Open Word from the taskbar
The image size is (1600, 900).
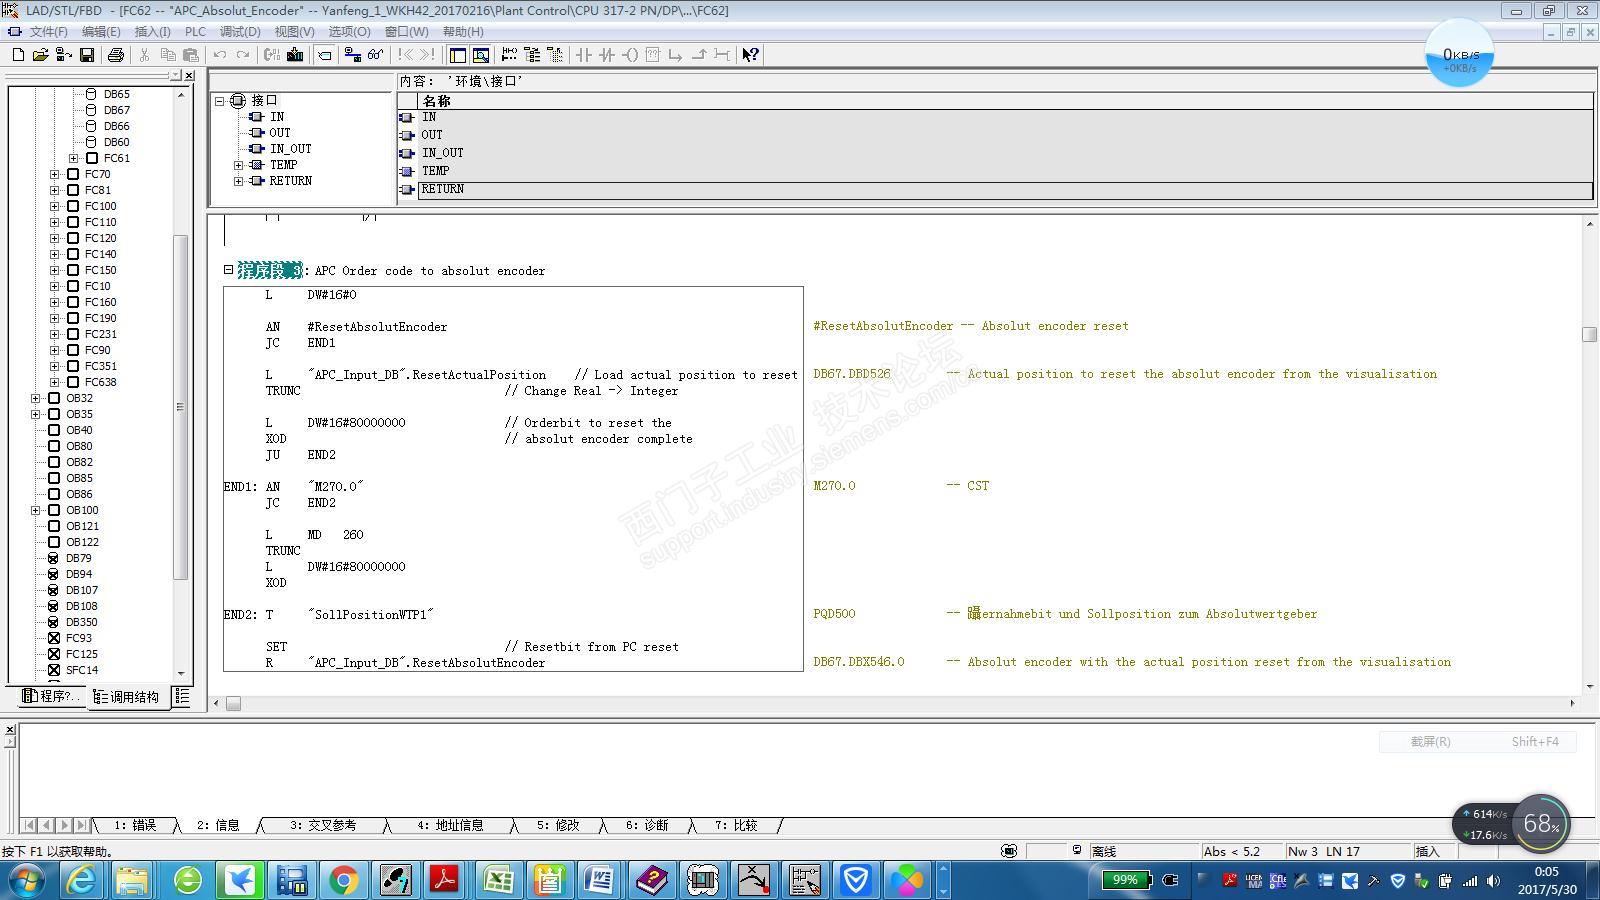[599, 880]
